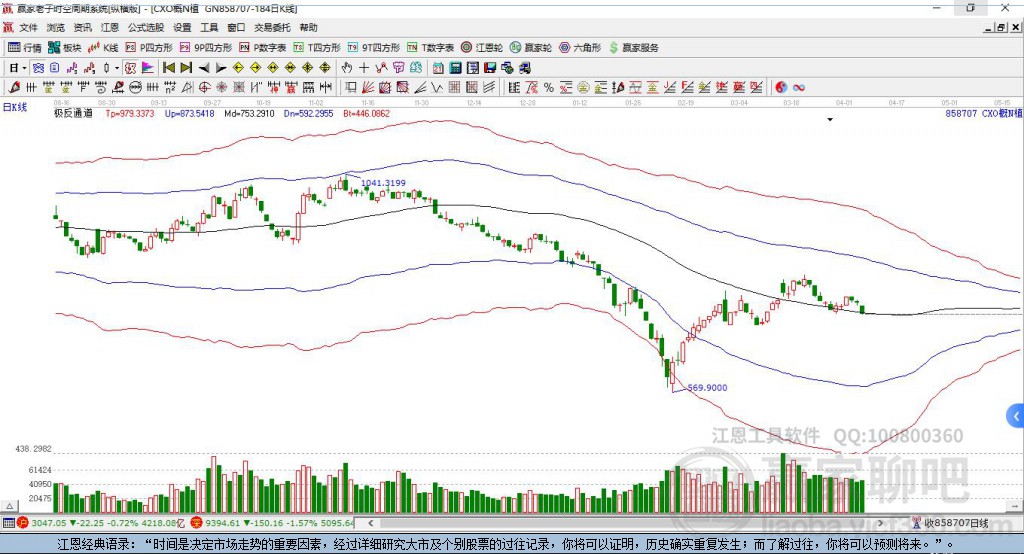
Task: Open the 赢家轮 wheel tool
Action: 531,48
